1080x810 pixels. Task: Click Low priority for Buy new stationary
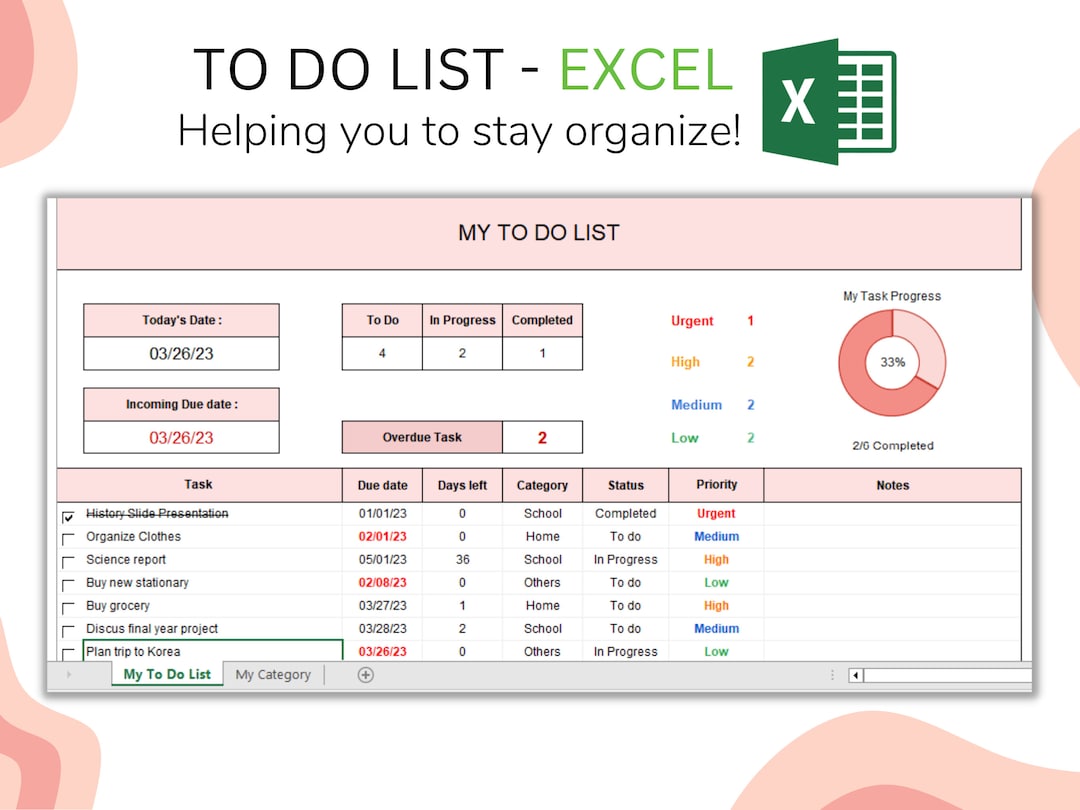(x=716, y=583)
